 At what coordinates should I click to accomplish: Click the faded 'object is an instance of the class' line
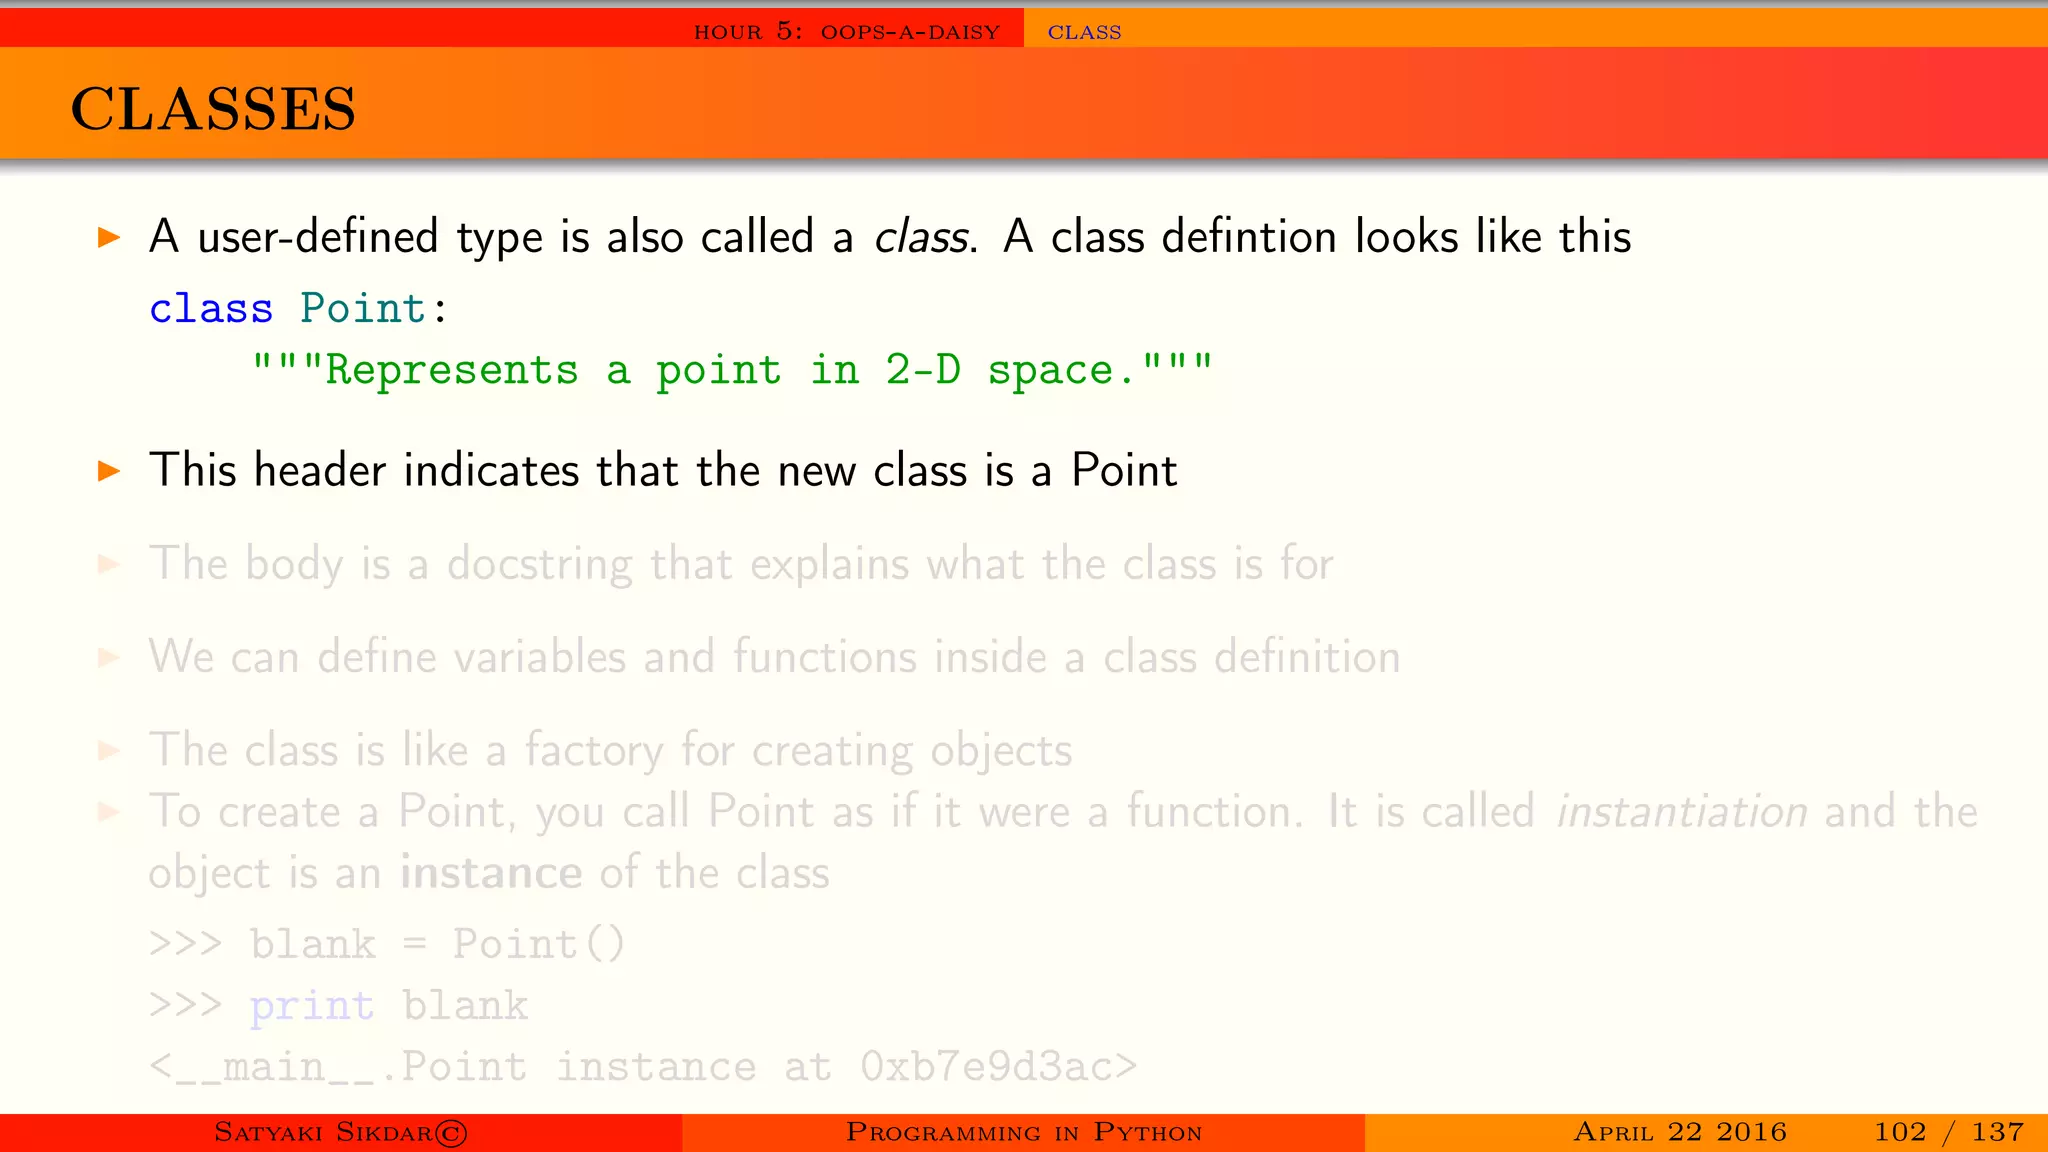point(489,873)
